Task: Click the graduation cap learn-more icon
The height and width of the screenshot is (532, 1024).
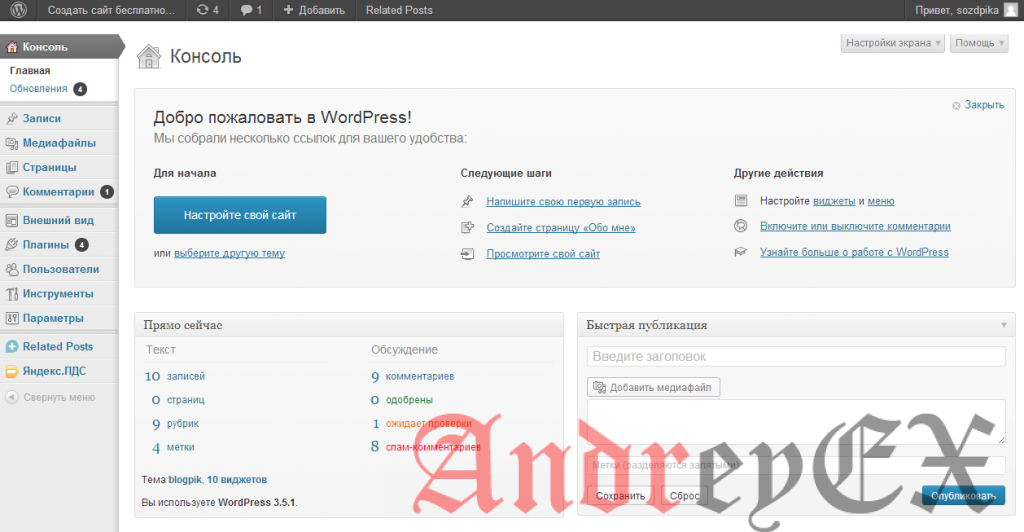Action: coord(741,252)
